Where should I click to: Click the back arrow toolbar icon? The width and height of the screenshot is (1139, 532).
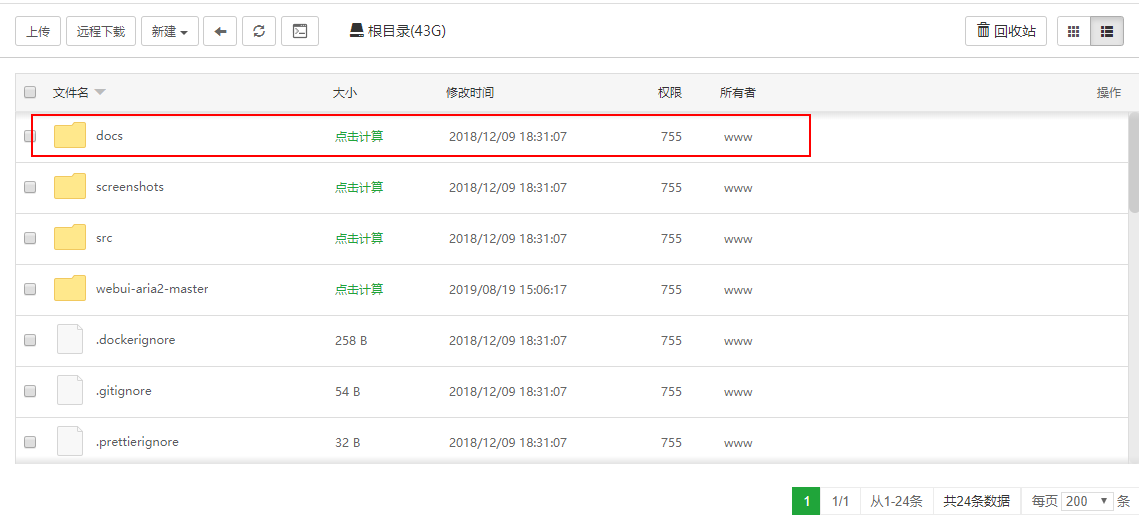pos(220,31)
